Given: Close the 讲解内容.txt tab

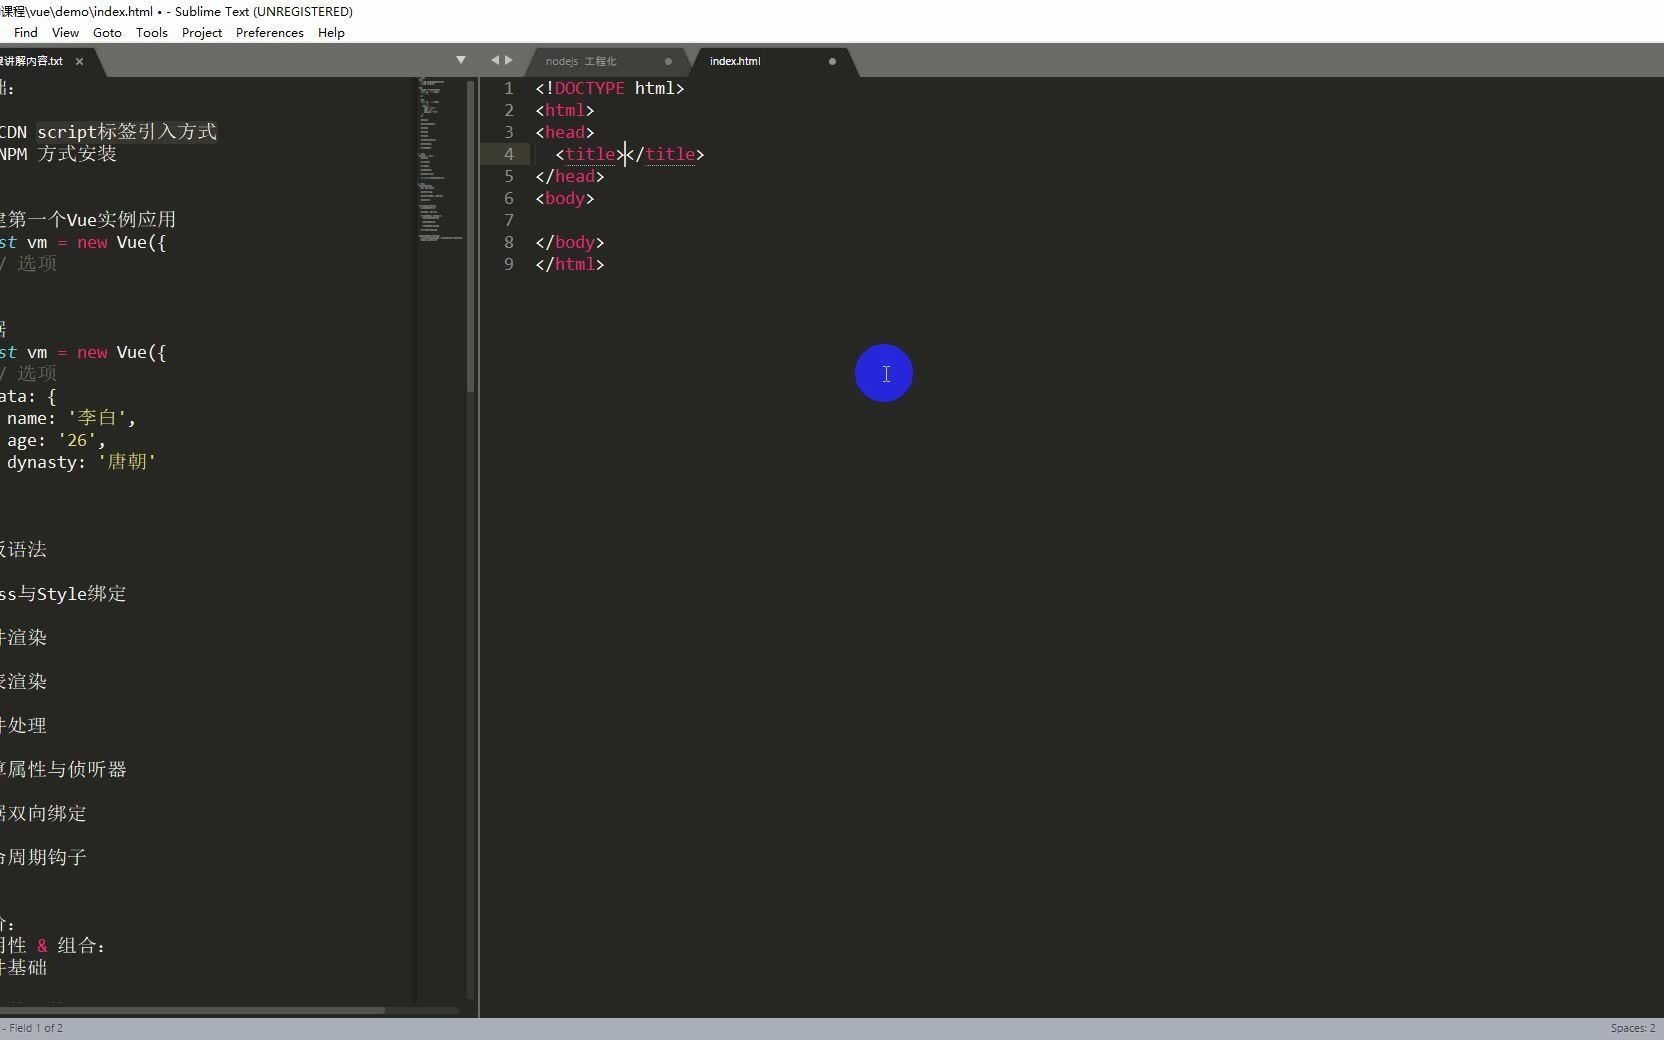Looking at the screenshot, I should 79,61.
